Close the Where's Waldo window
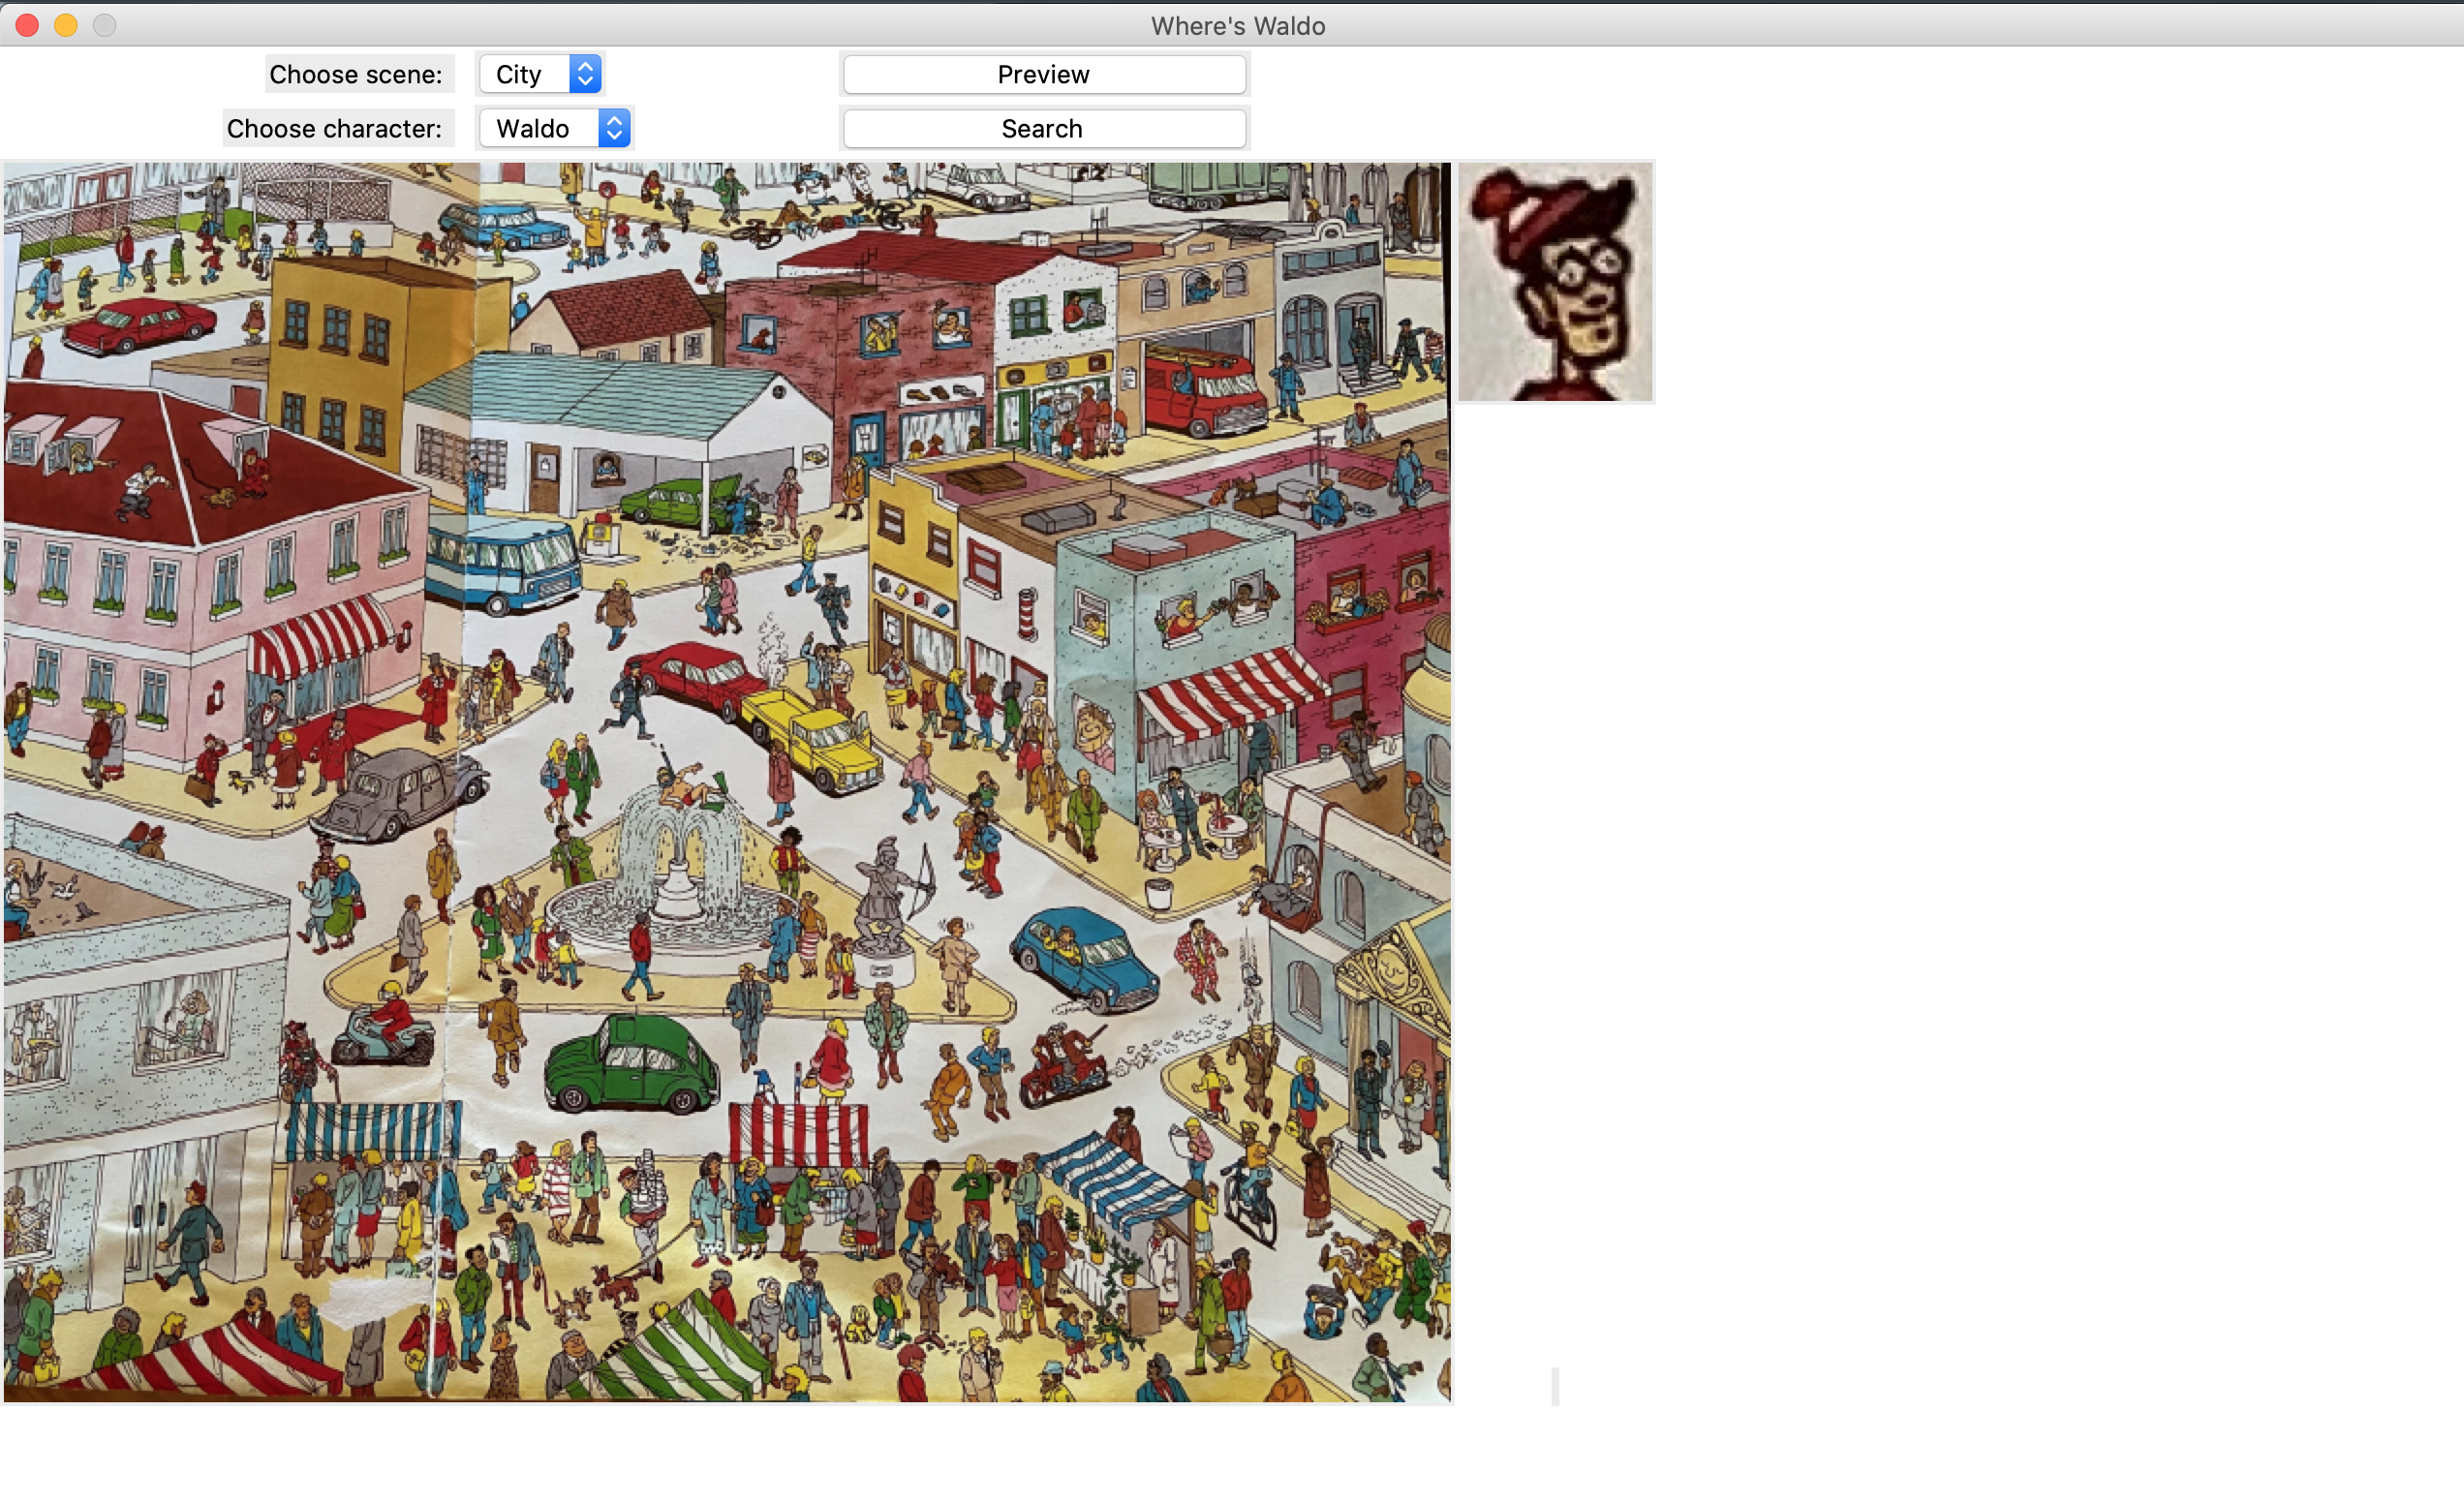2464x1503 pixels. [x=27, y=25]
